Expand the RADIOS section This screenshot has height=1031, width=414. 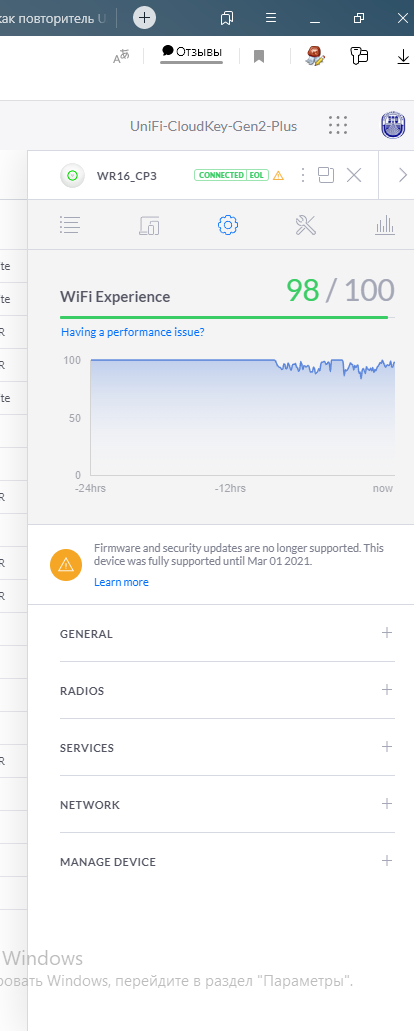pos(227,691)
